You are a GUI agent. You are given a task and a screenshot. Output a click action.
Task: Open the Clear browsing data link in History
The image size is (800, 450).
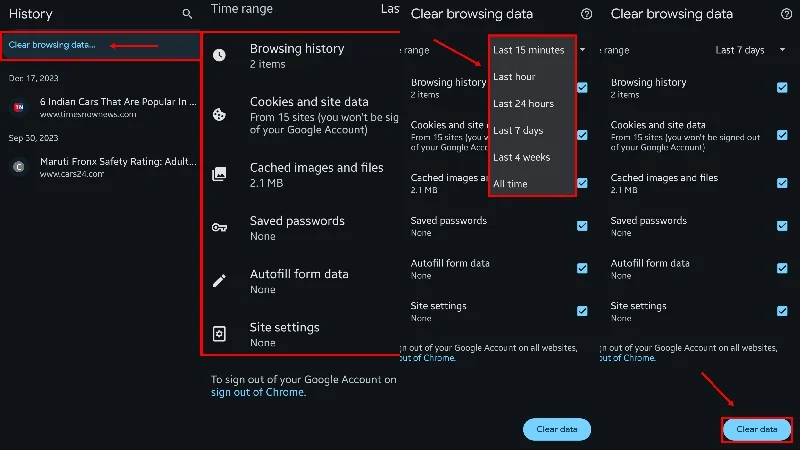(x=52, y=45)
